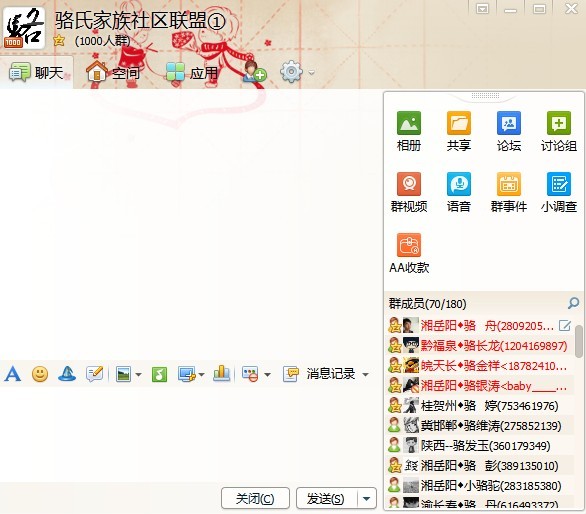The width and height of the screenshot is (586, 514).
Task: Click the star rating icon beside 1000人群
Action: point(59,40)
